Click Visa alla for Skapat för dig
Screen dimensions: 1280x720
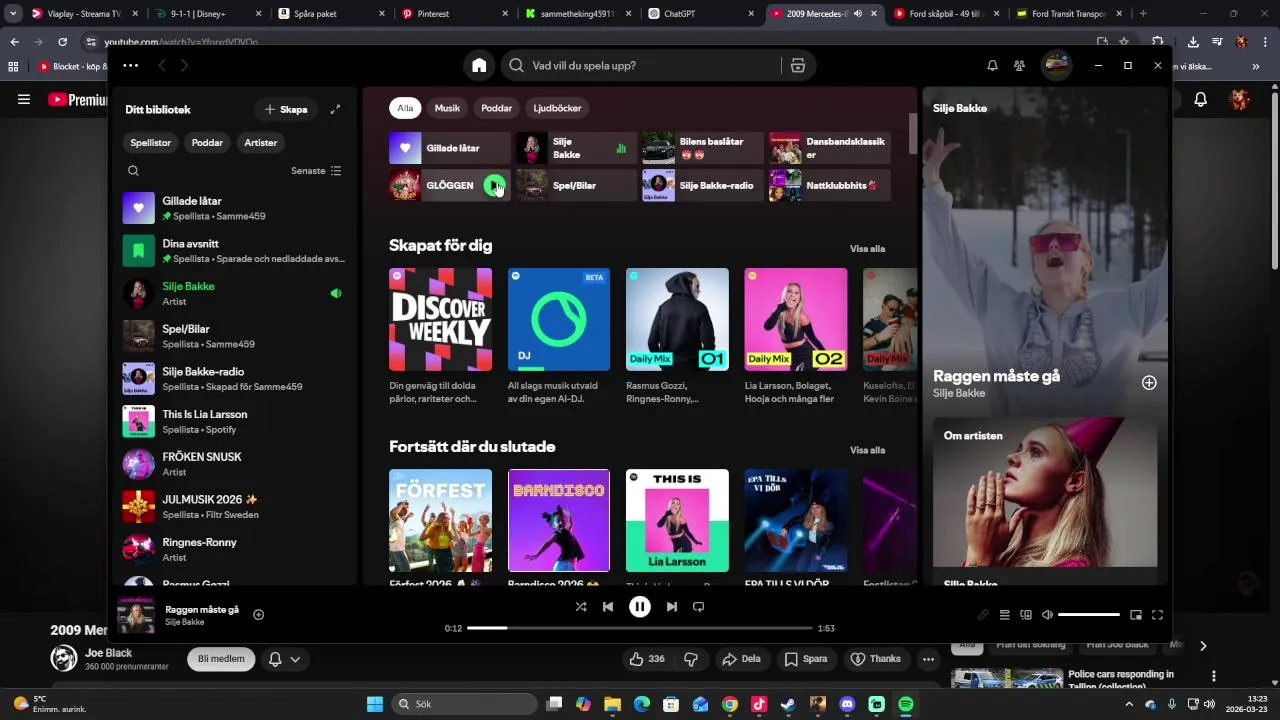(x=867, y=249)
